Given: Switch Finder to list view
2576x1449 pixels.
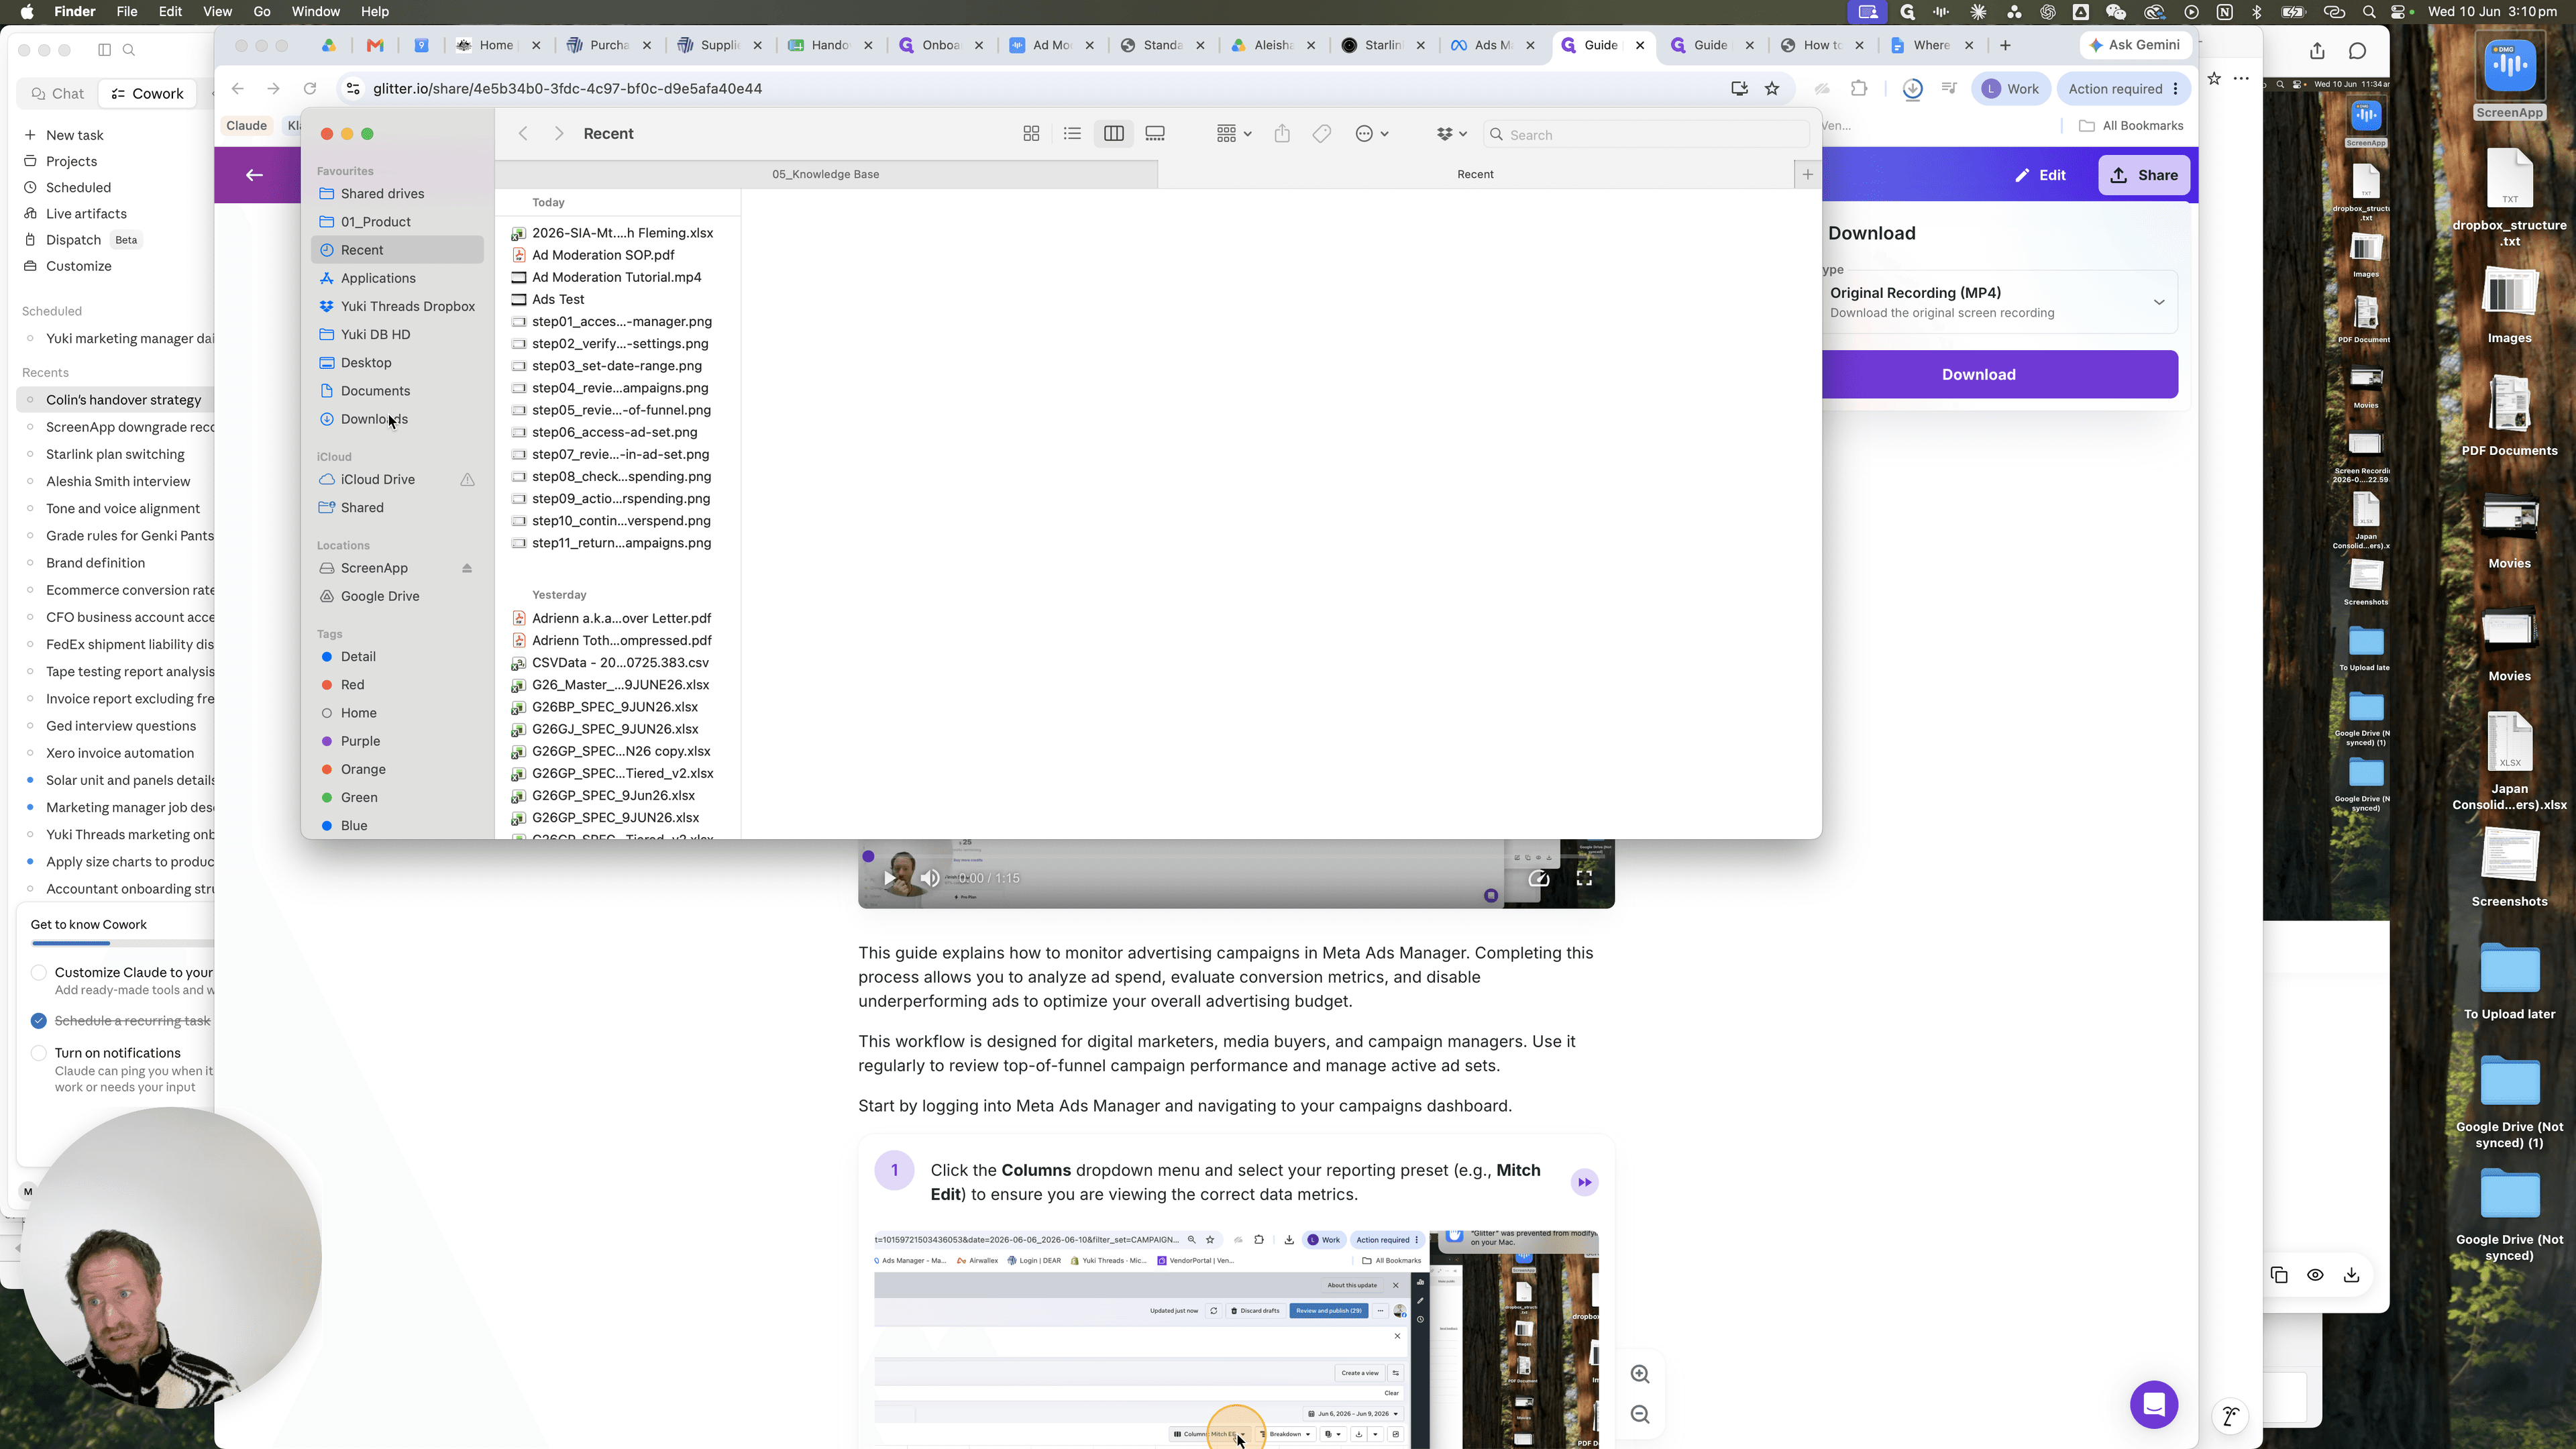Looking at the screenshot, I should click(1072, 134).
